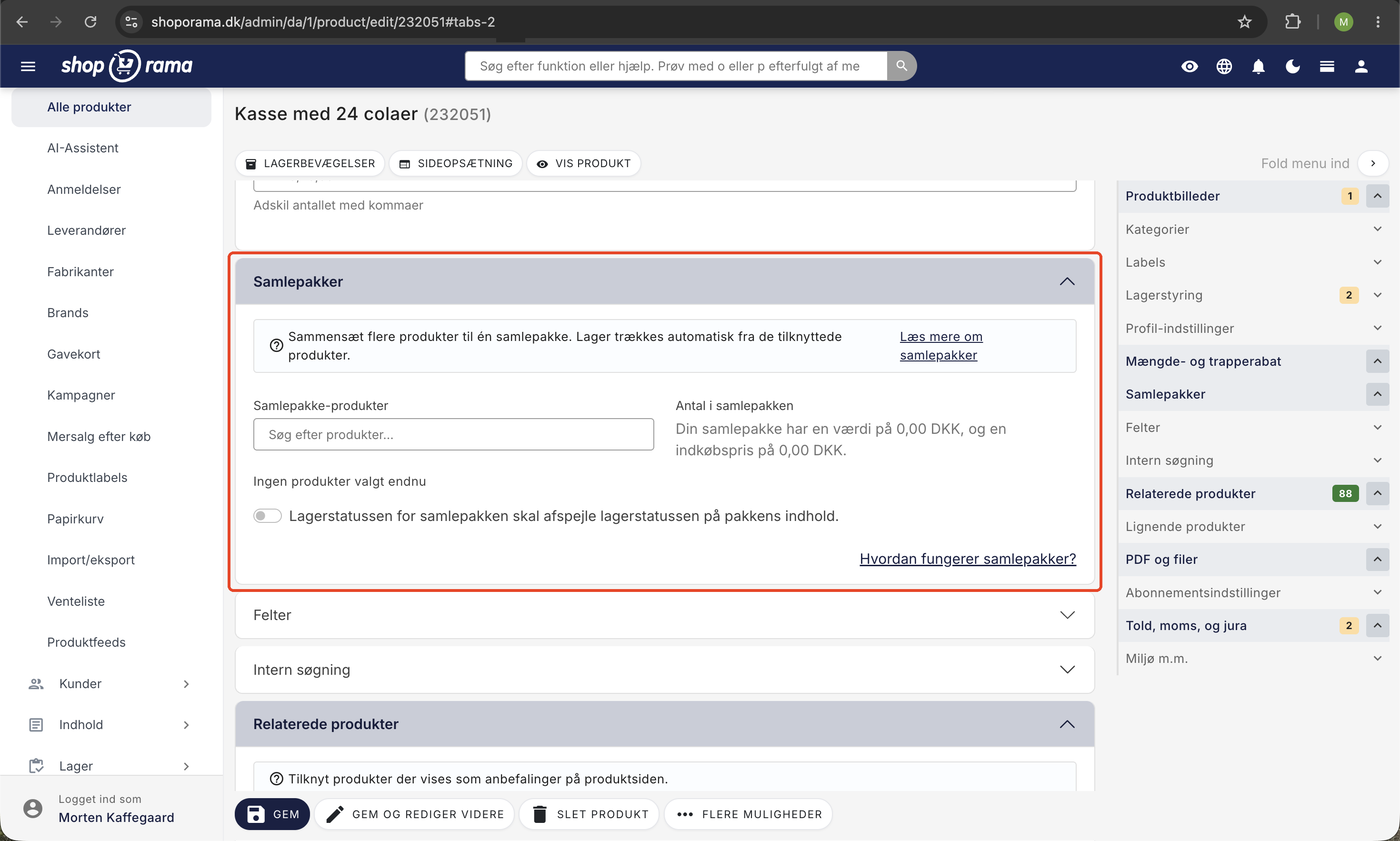Click the Shoporama logo
The height and width of the screenshot is (841, 1400).
coord(126,66)
